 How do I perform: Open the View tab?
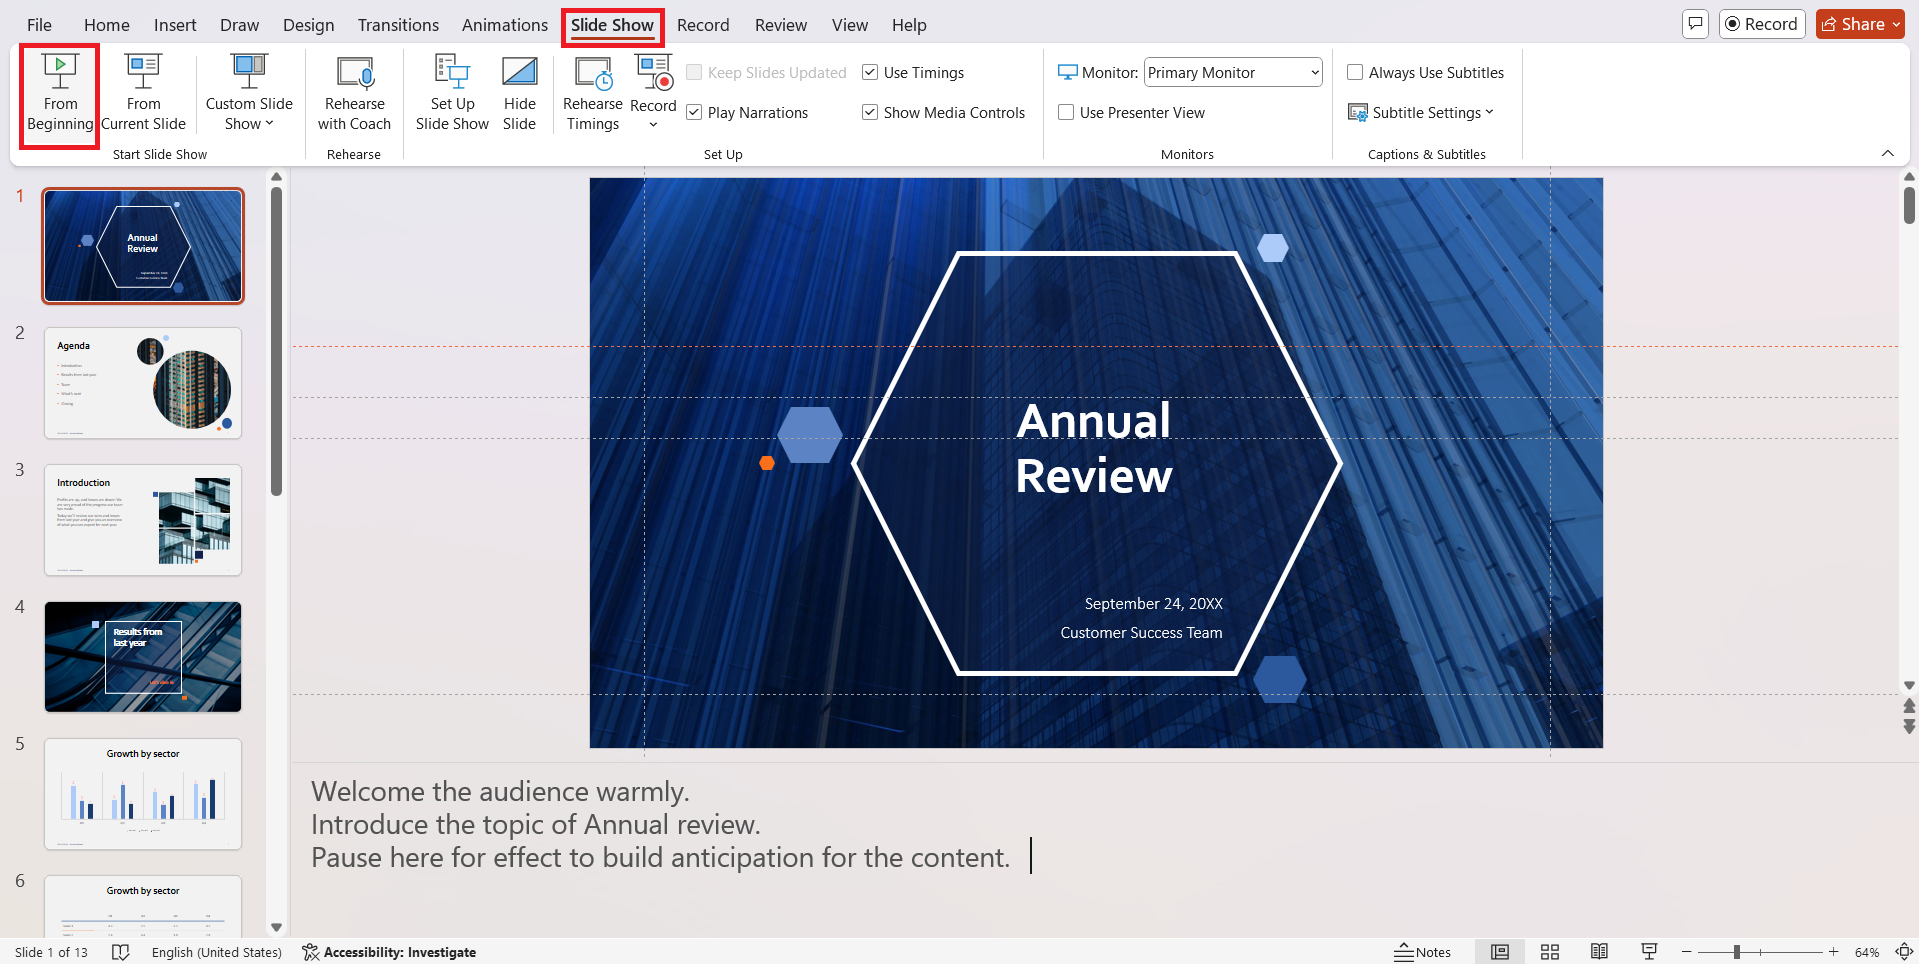click(850, 25)
